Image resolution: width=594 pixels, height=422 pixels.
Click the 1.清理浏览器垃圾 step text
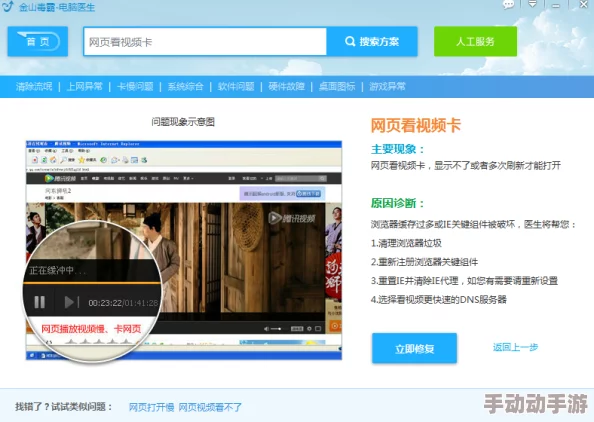point(406,243)
